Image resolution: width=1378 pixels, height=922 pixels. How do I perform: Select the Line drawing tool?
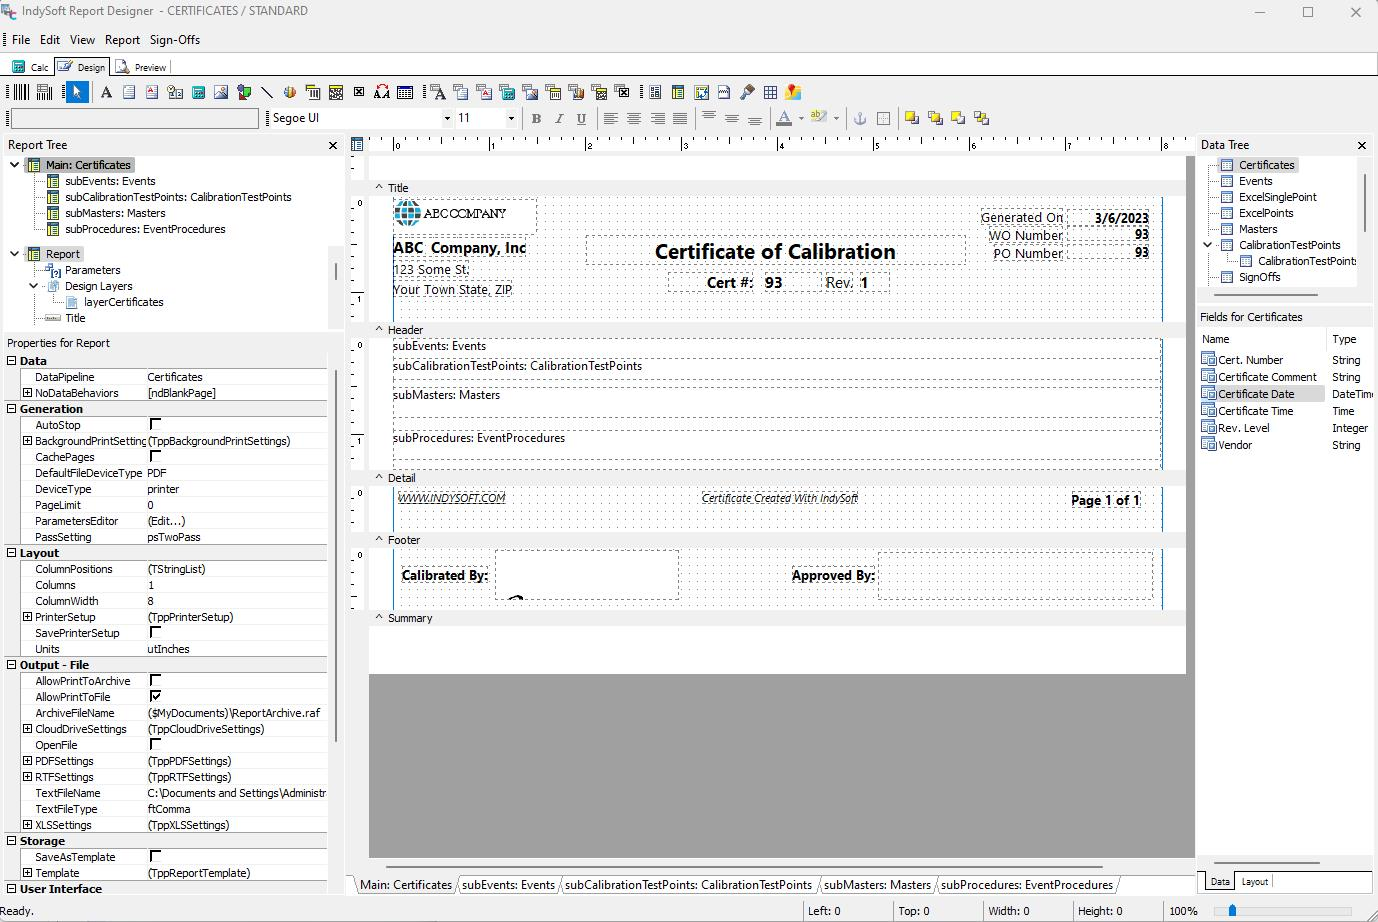(x=267, y=92)
